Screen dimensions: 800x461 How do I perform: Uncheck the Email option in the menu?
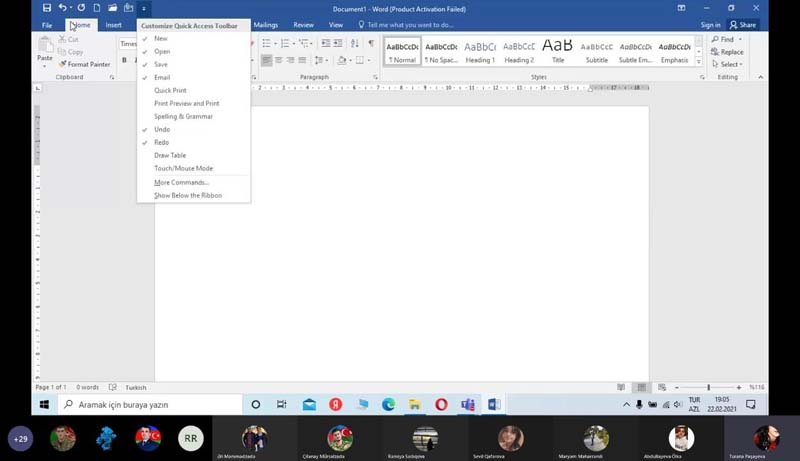tap(162, 77)
